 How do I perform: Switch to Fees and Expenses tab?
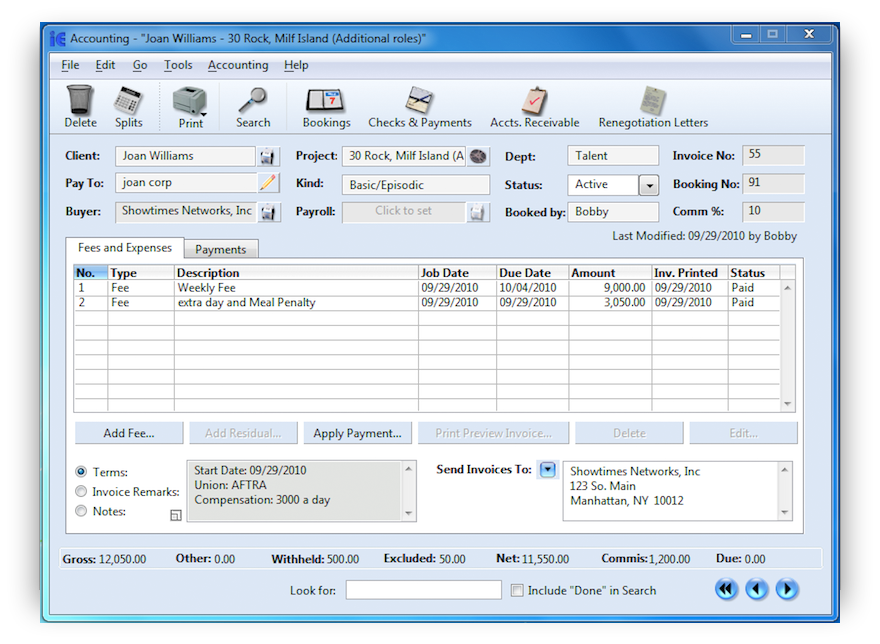tap(125, 248)
